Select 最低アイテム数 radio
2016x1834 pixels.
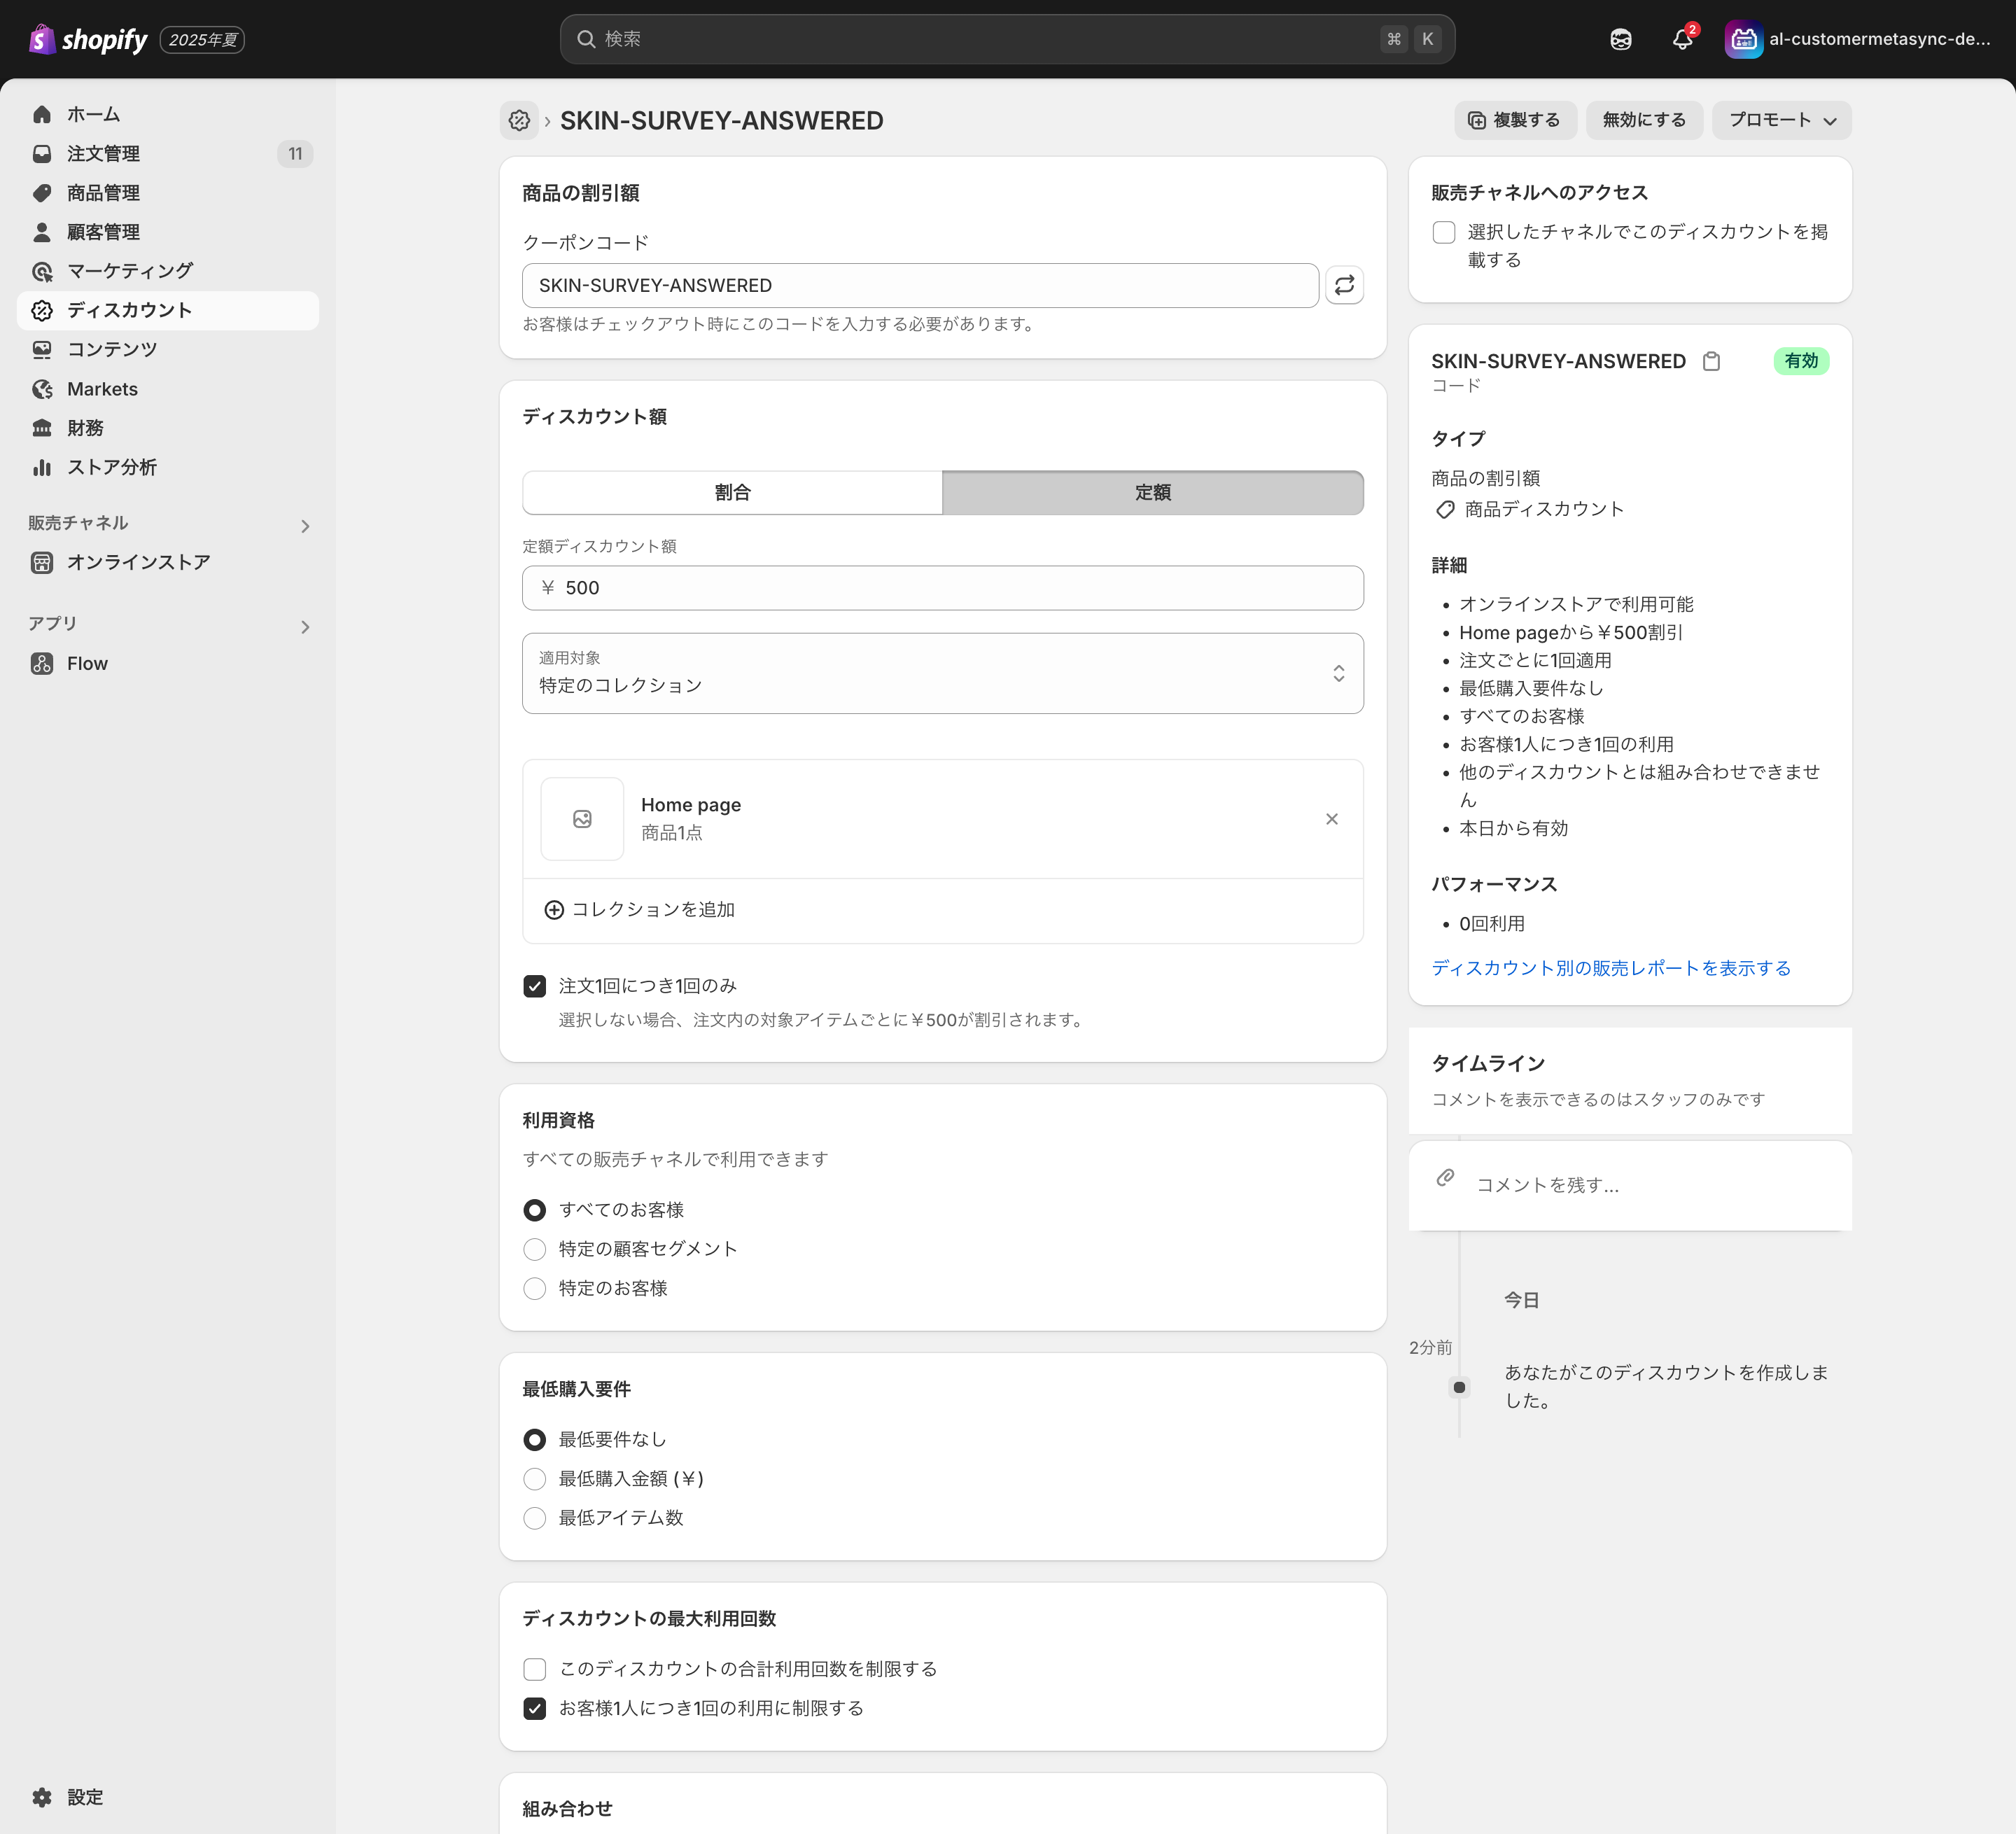point(535,1517)
